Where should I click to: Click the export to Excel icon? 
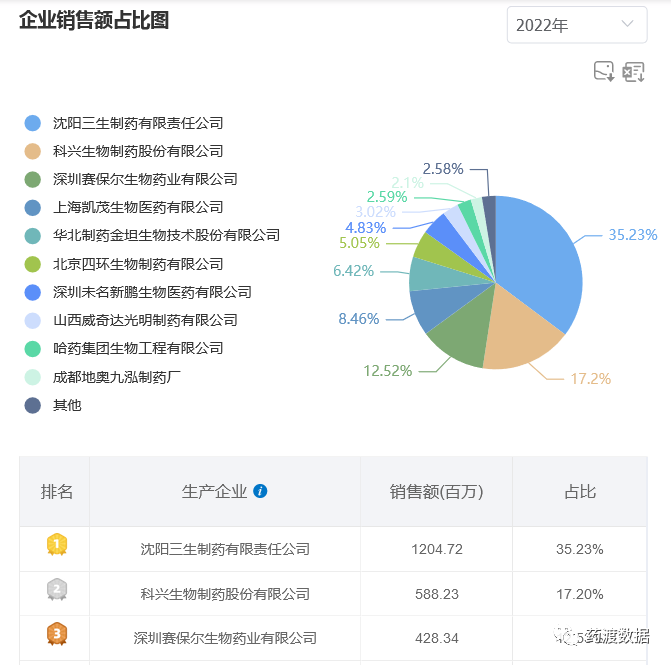coord(633,71)
